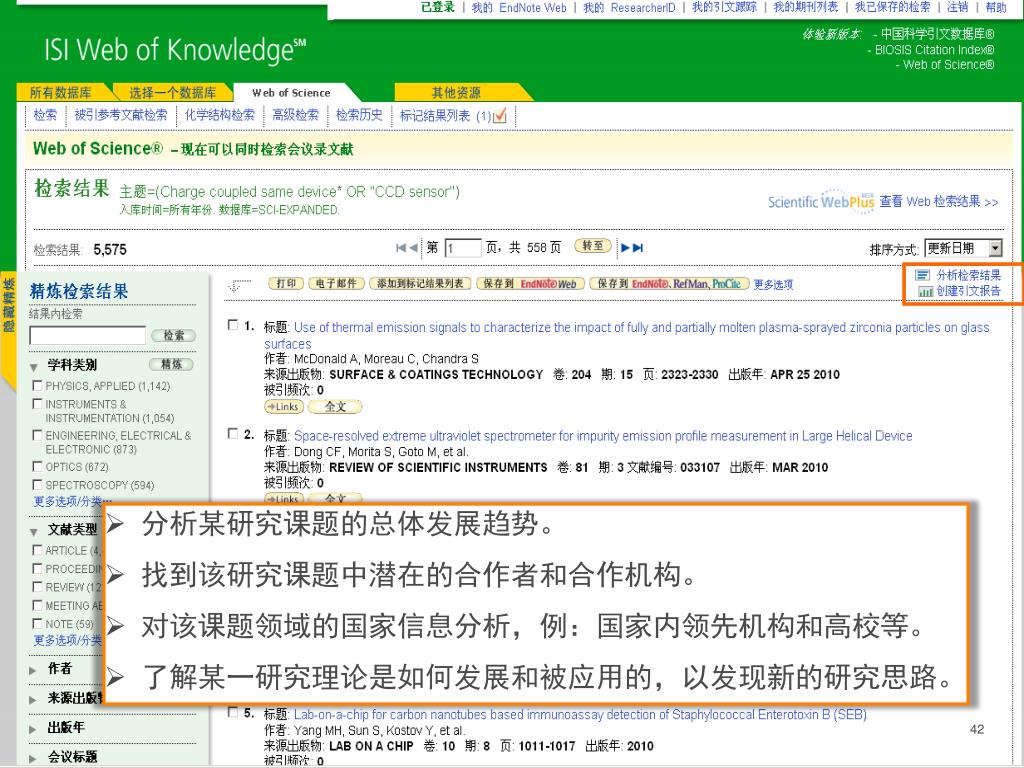This screenshot has height=768, width=1024.
Task: Expand the 出版年 refine section
Action: pos(33,729)
